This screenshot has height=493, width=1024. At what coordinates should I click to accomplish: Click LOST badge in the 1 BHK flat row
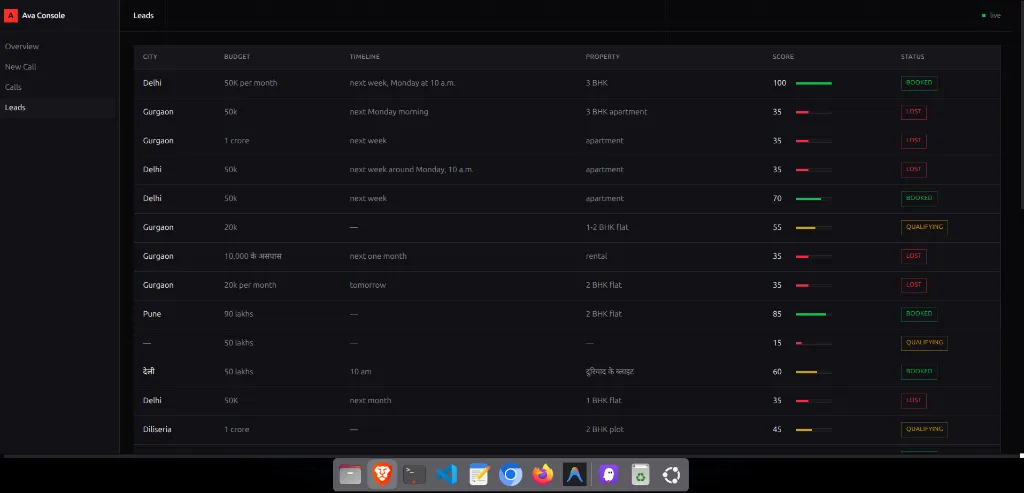click(x=914, y=400)
